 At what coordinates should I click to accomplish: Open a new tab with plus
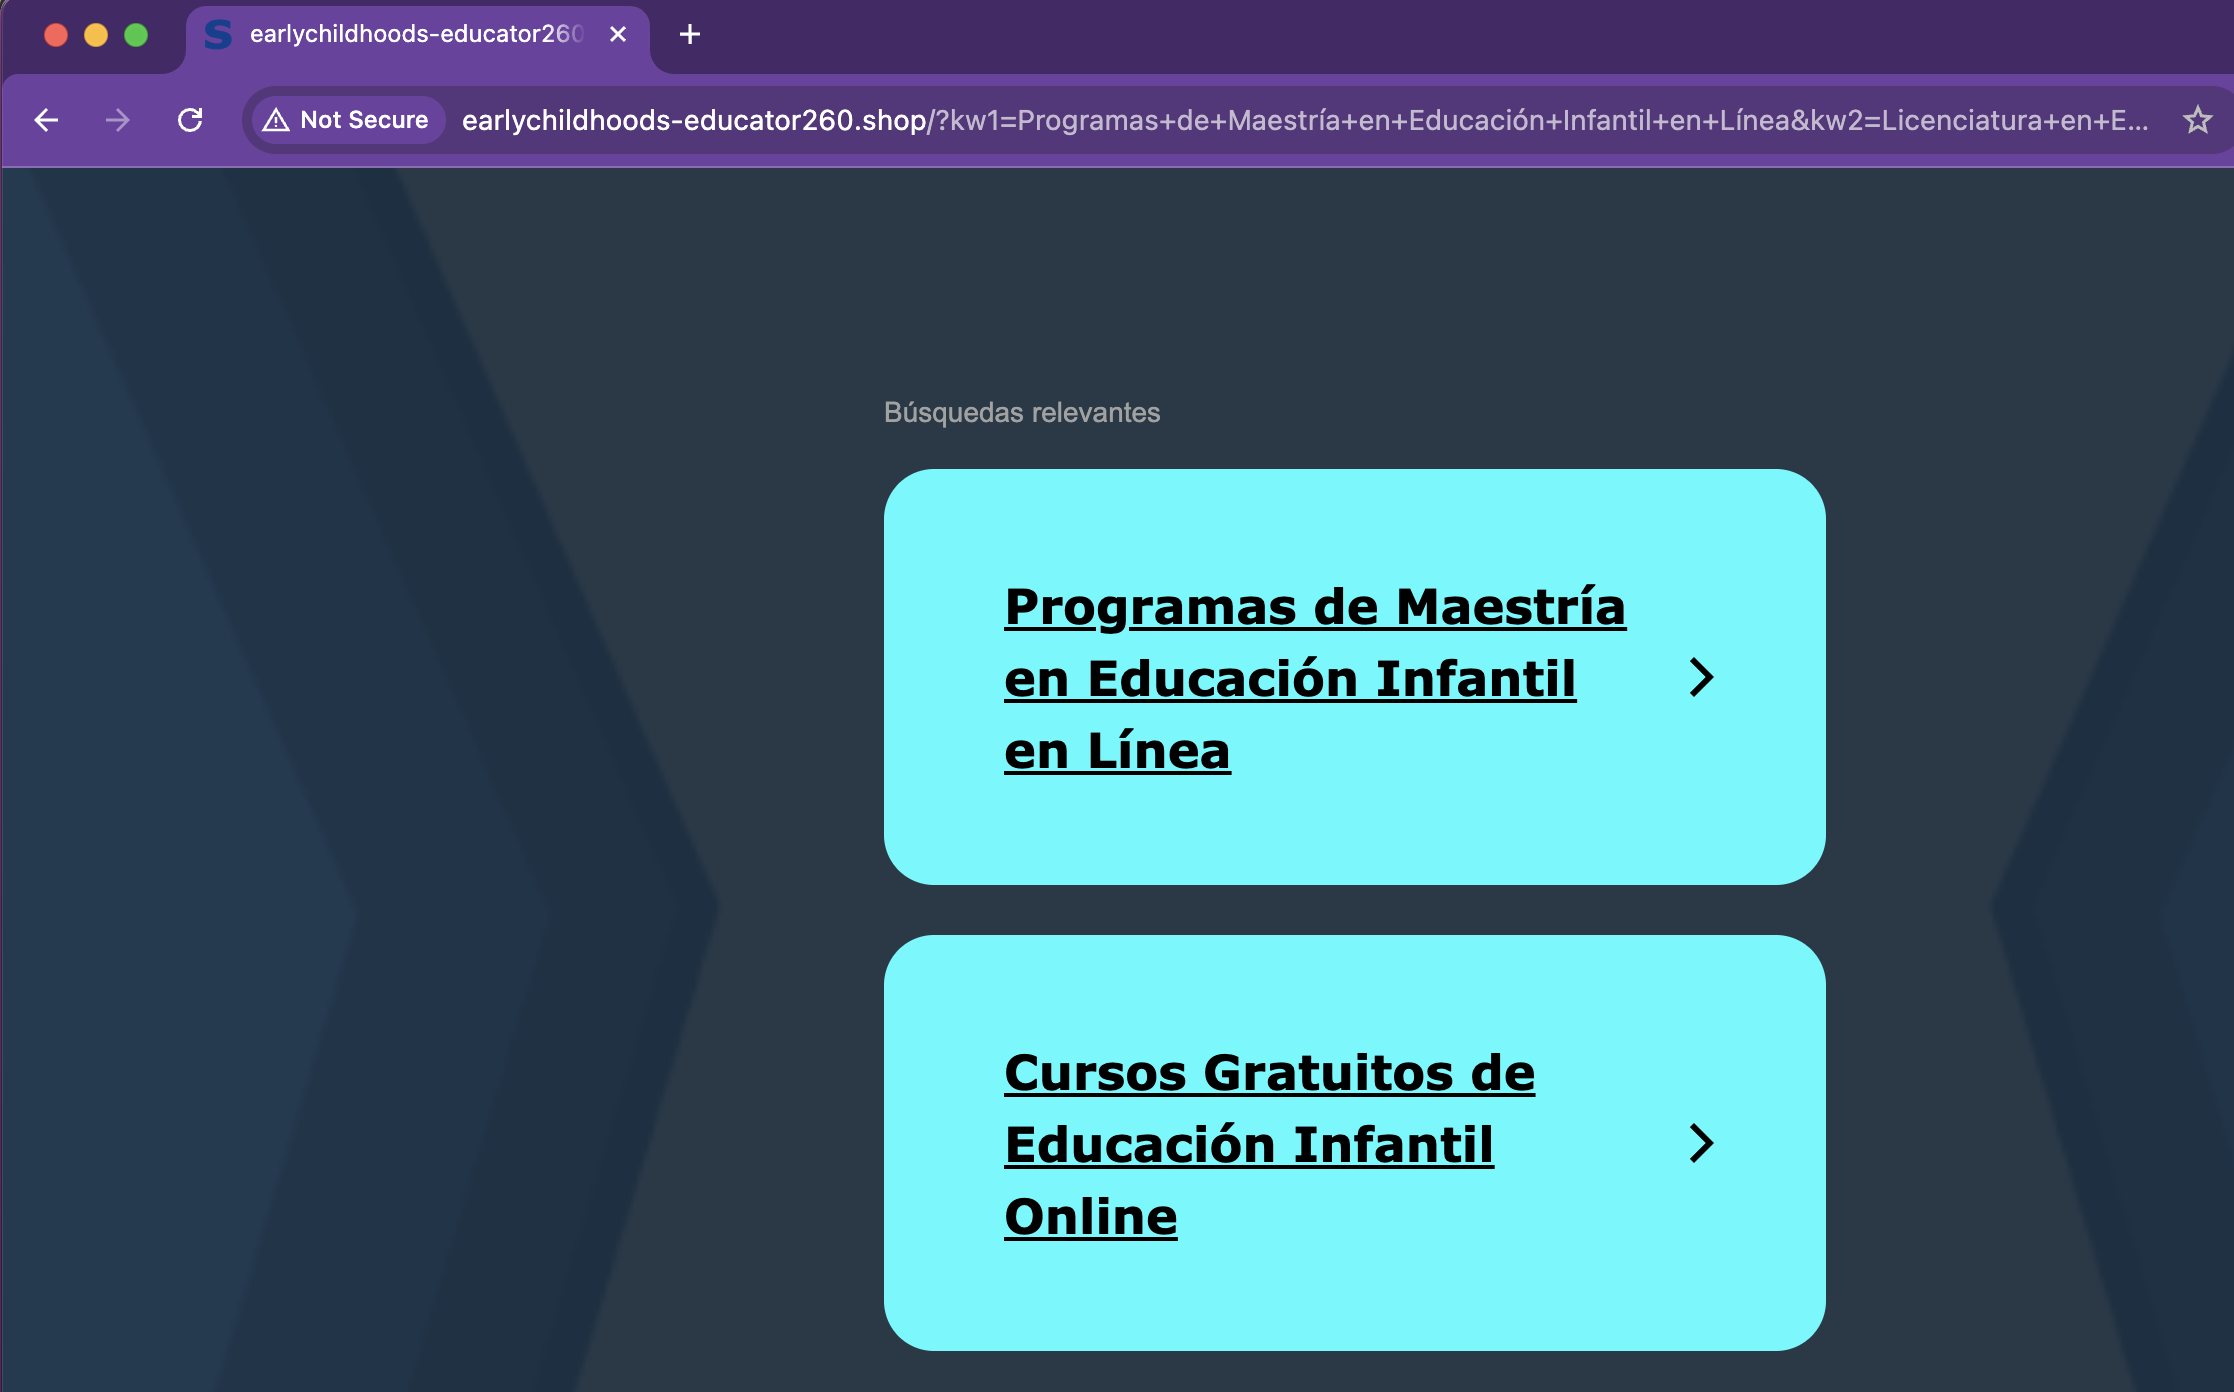689,34
